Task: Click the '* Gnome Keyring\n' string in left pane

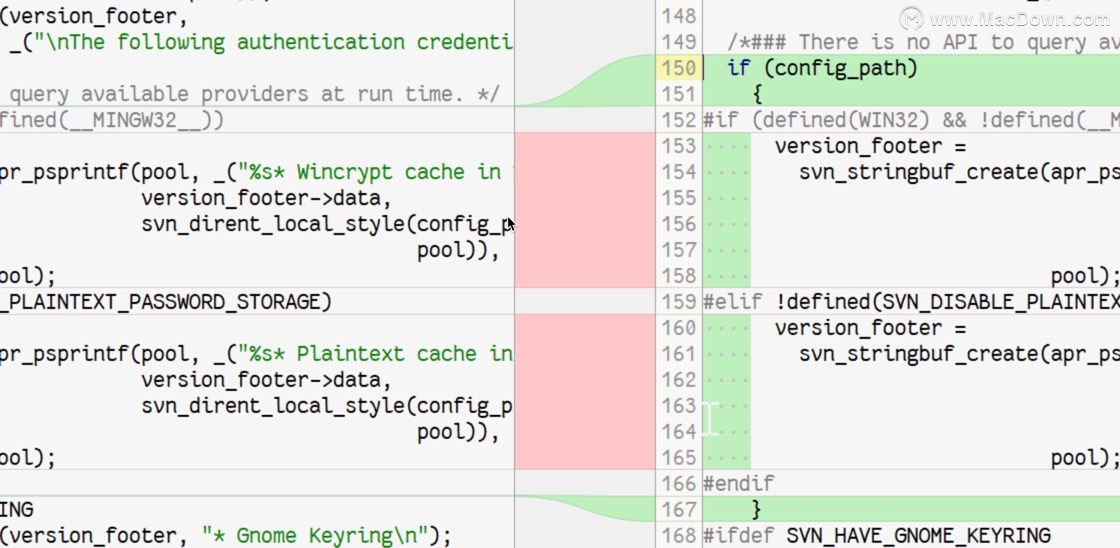Action: pos(315,535)
